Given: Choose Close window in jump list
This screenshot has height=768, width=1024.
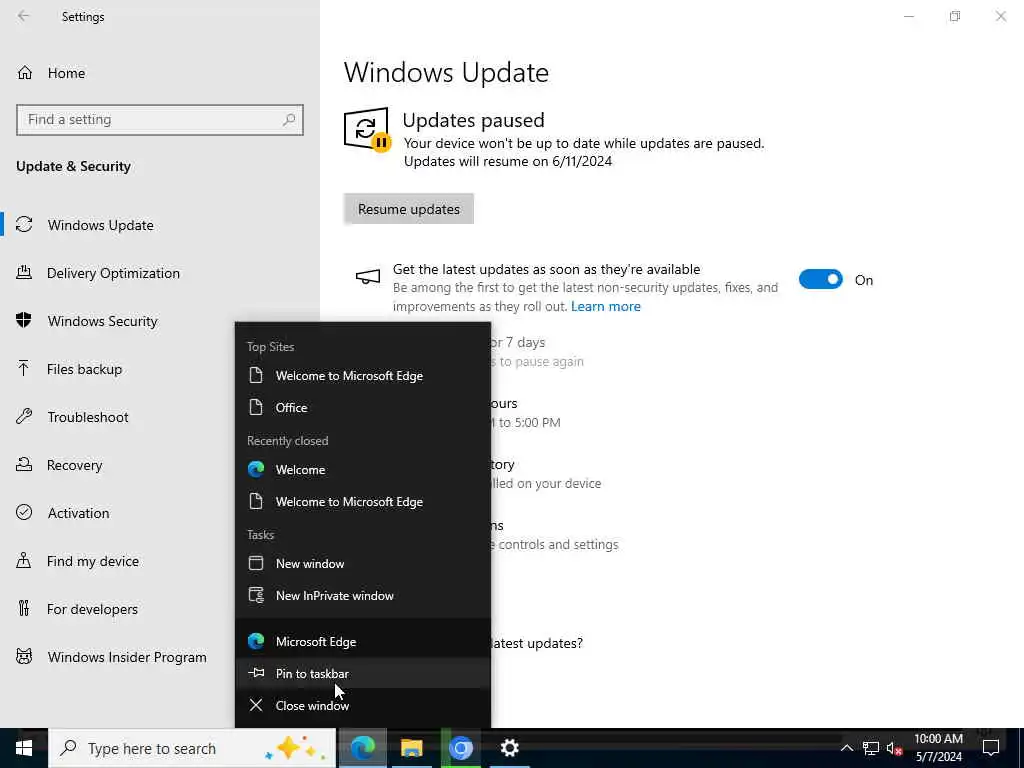Looking at the screenshot, I should pos(362,705).
